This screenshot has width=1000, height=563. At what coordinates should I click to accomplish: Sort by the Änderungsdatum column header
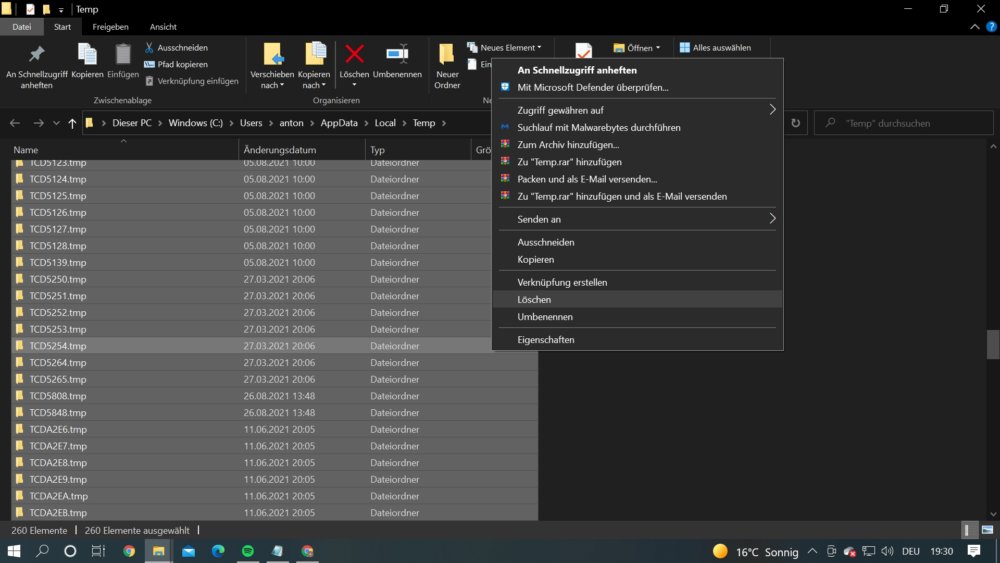point(302,150)
